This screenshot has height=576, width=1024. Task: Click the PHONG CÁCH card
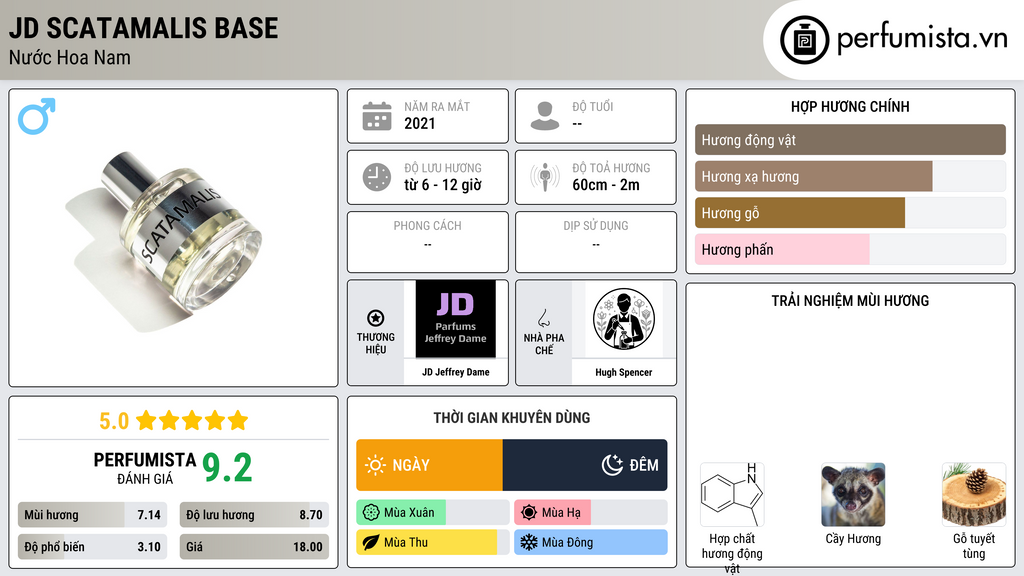(428, 242)
